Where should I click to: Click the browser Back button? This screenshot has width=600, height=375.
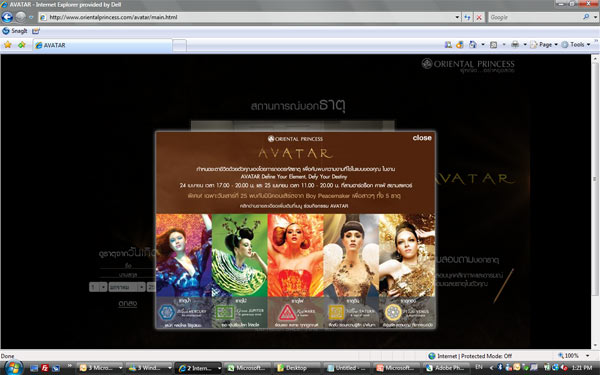[7, 17]
